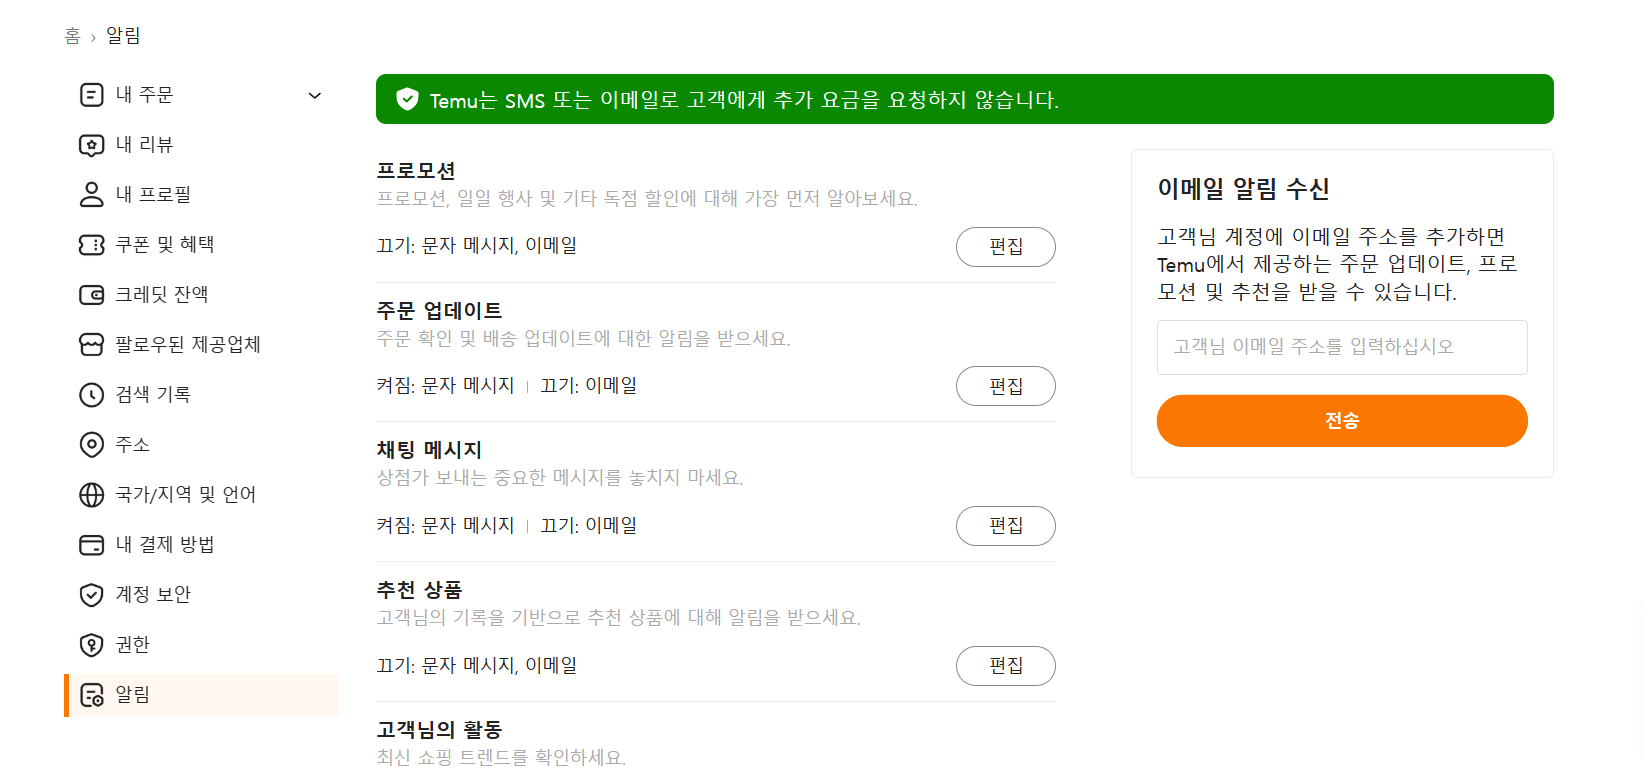Open 팔로우된 제공업체 from its sidebar icon
Image resolution: width=1643 pixels, height=768 pixels.
pos(91,344)
